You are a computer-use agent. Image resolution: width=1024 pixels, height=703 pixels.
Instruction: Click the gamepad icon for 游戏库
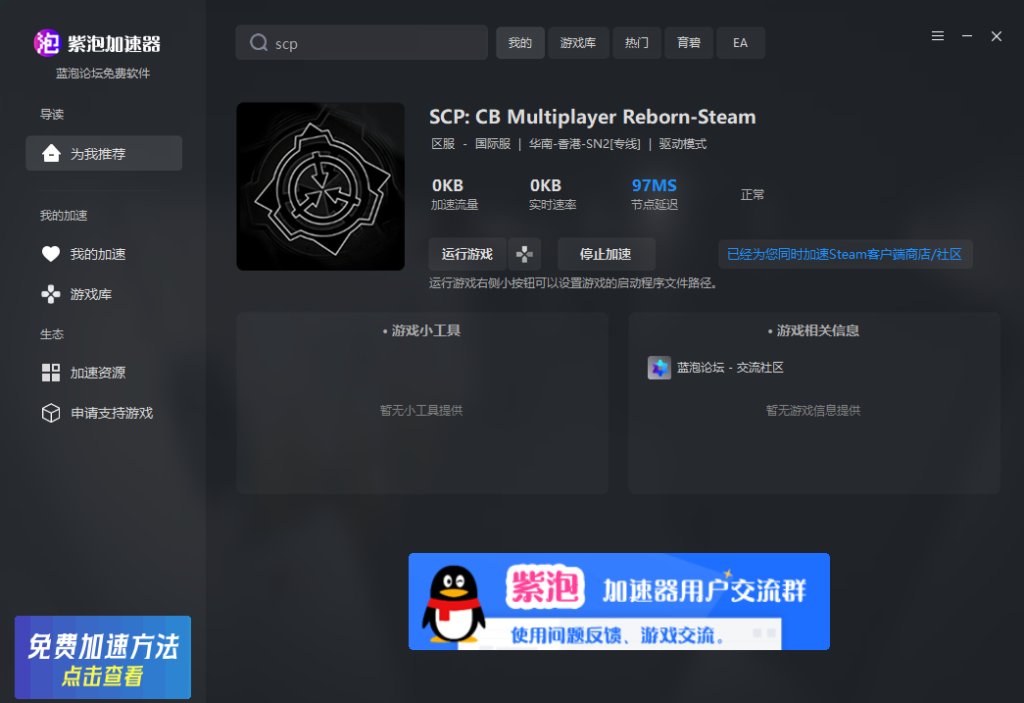[x=51, y=295]
